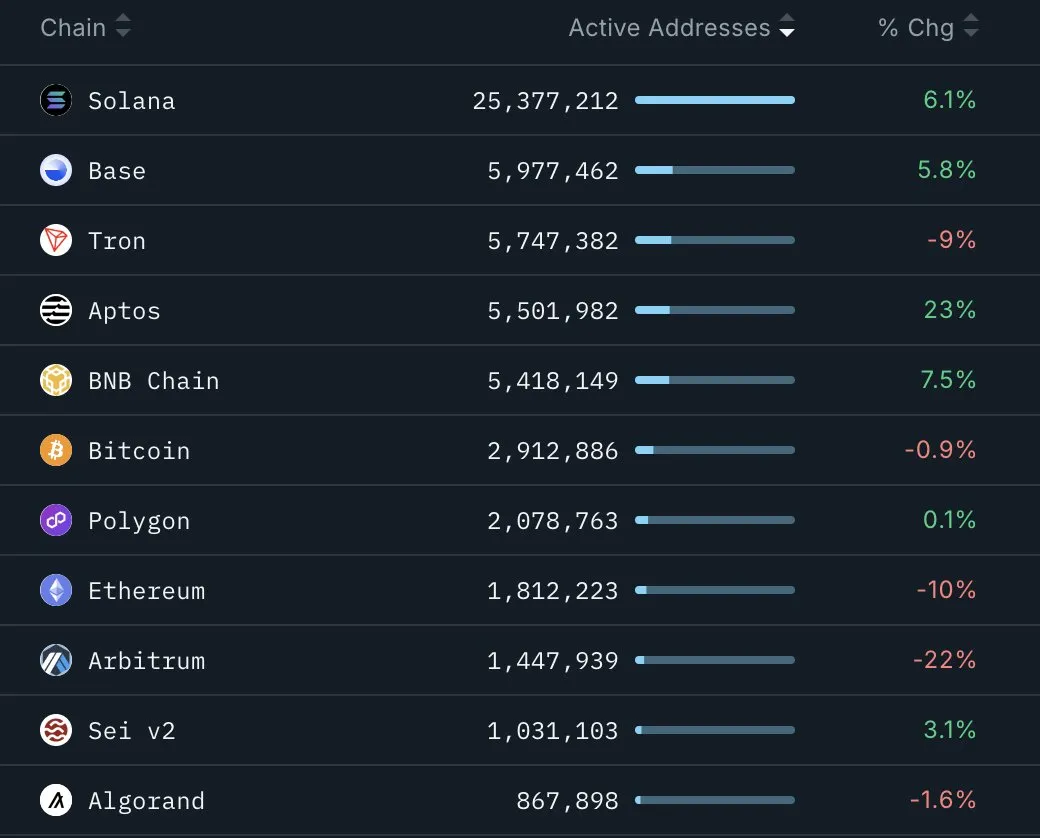
Task: Open the Tron row name
Action: pos(117,241)
